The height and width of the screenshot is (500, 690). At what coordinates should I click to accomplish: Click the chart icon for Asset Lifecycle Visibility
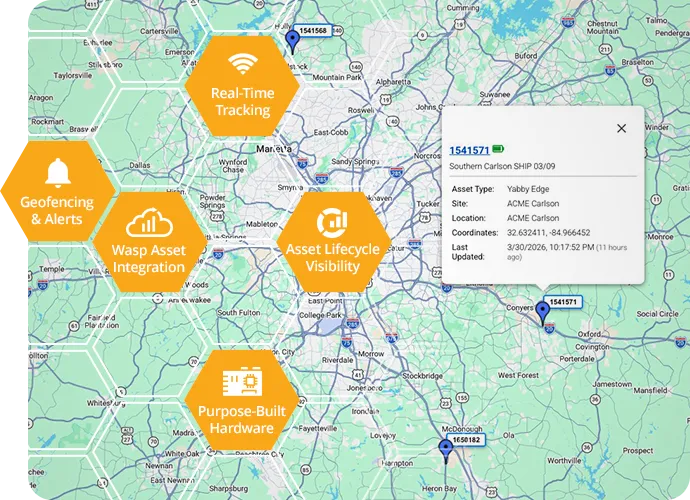click(x=330, y=221)
